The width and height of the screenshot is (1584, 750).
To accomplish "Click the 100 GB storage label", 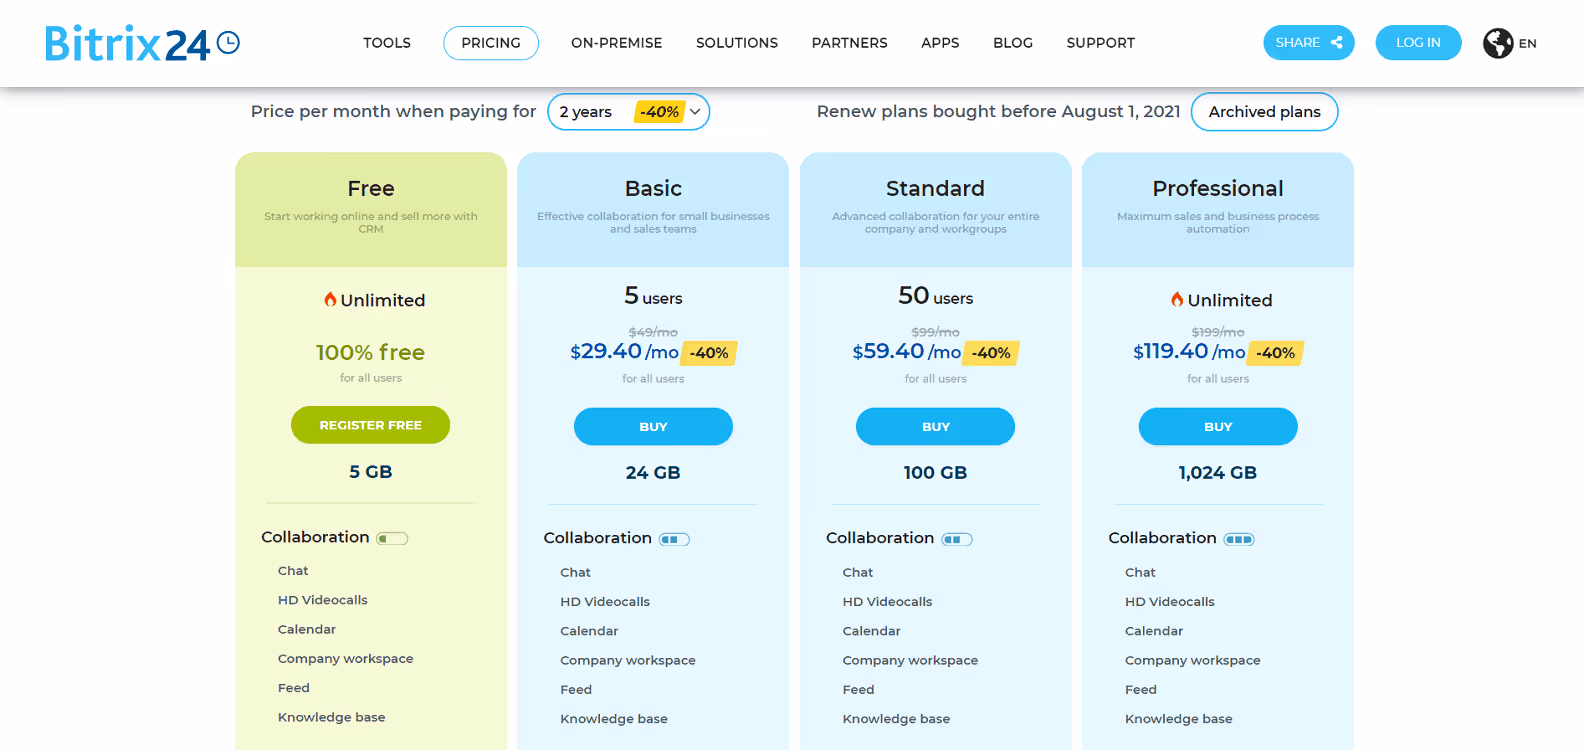I will (x=935, y=473).
